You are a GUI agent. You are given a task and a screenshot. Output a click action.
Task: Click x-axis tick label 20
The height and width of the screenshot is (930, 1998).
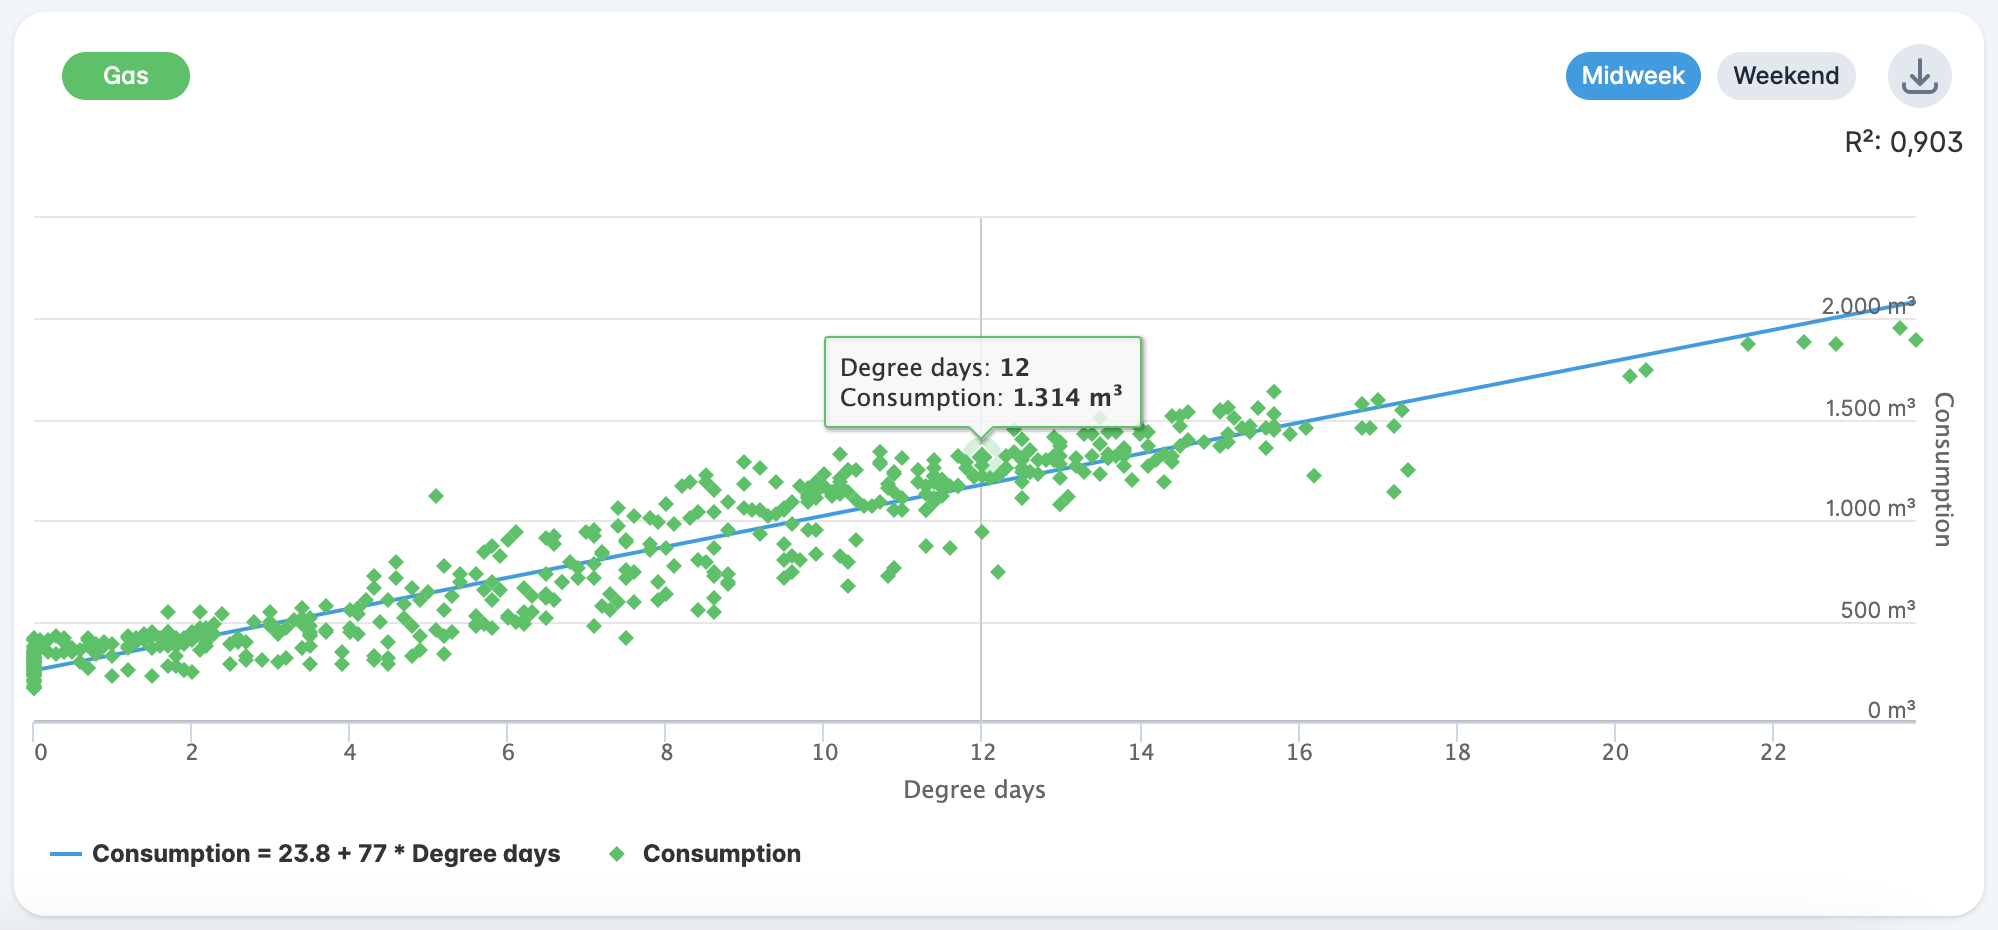pyautogui.click(x=1615, y=752)
